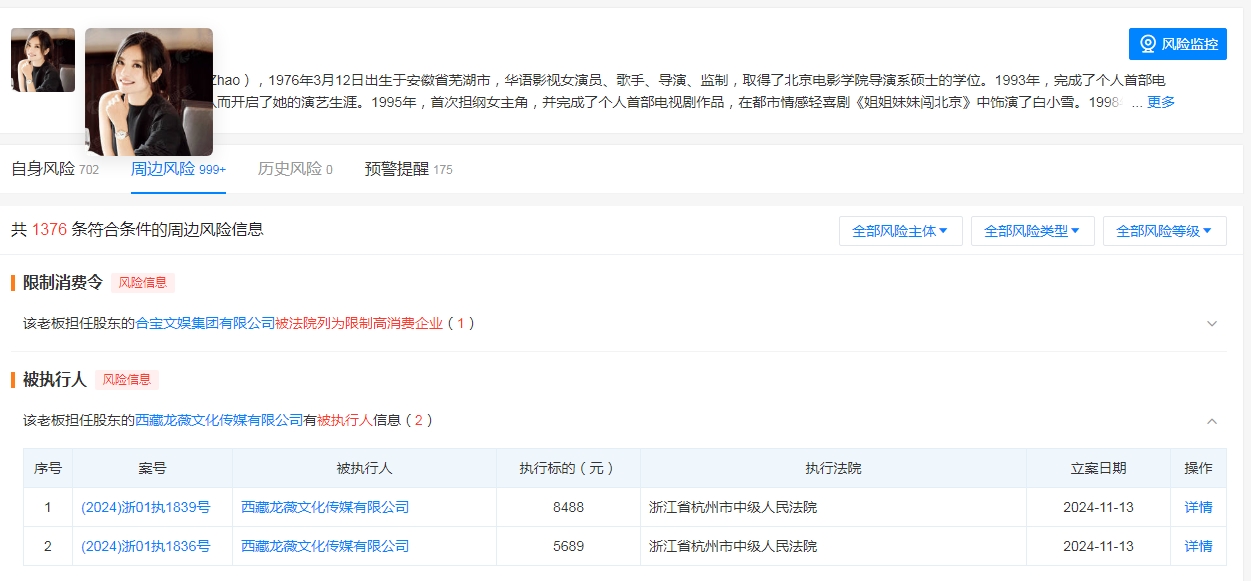Click the 限制消费令 section heading
This screenshot has width=1251, height=581.
click(63, 283)
